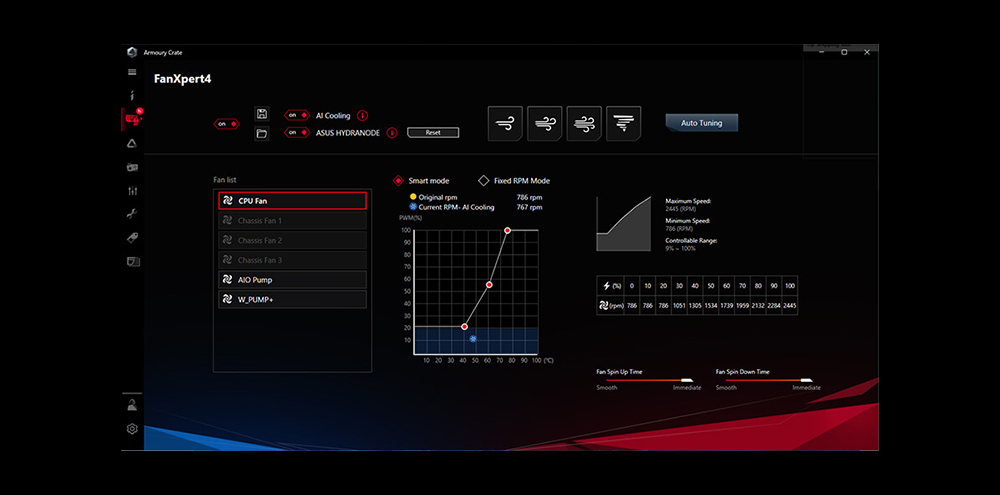Show ASUS HYDRANODE info icon
1000x495 pixels.
click(x=392, y=133)
